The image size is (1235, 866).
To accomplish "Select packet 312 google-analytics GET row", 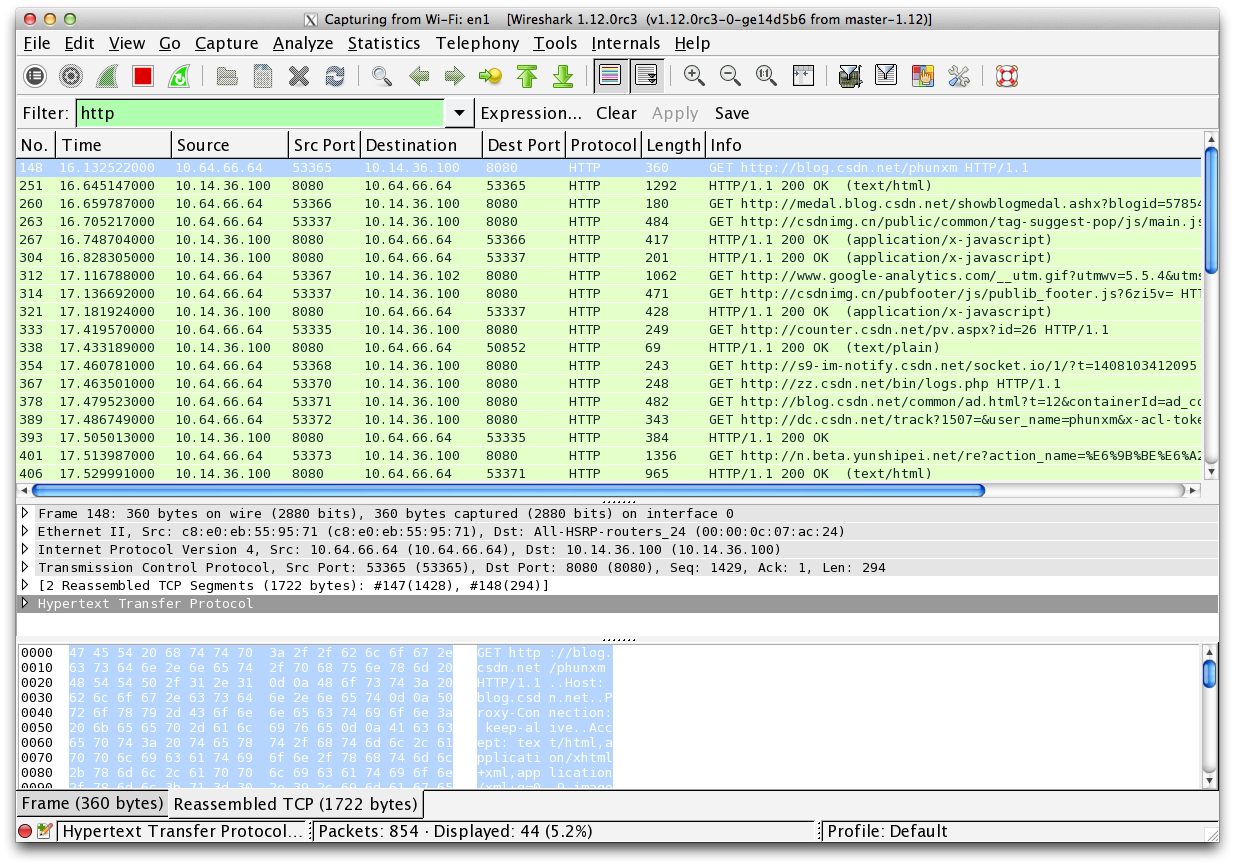I will pyautogui.click(x=608, y=275).
